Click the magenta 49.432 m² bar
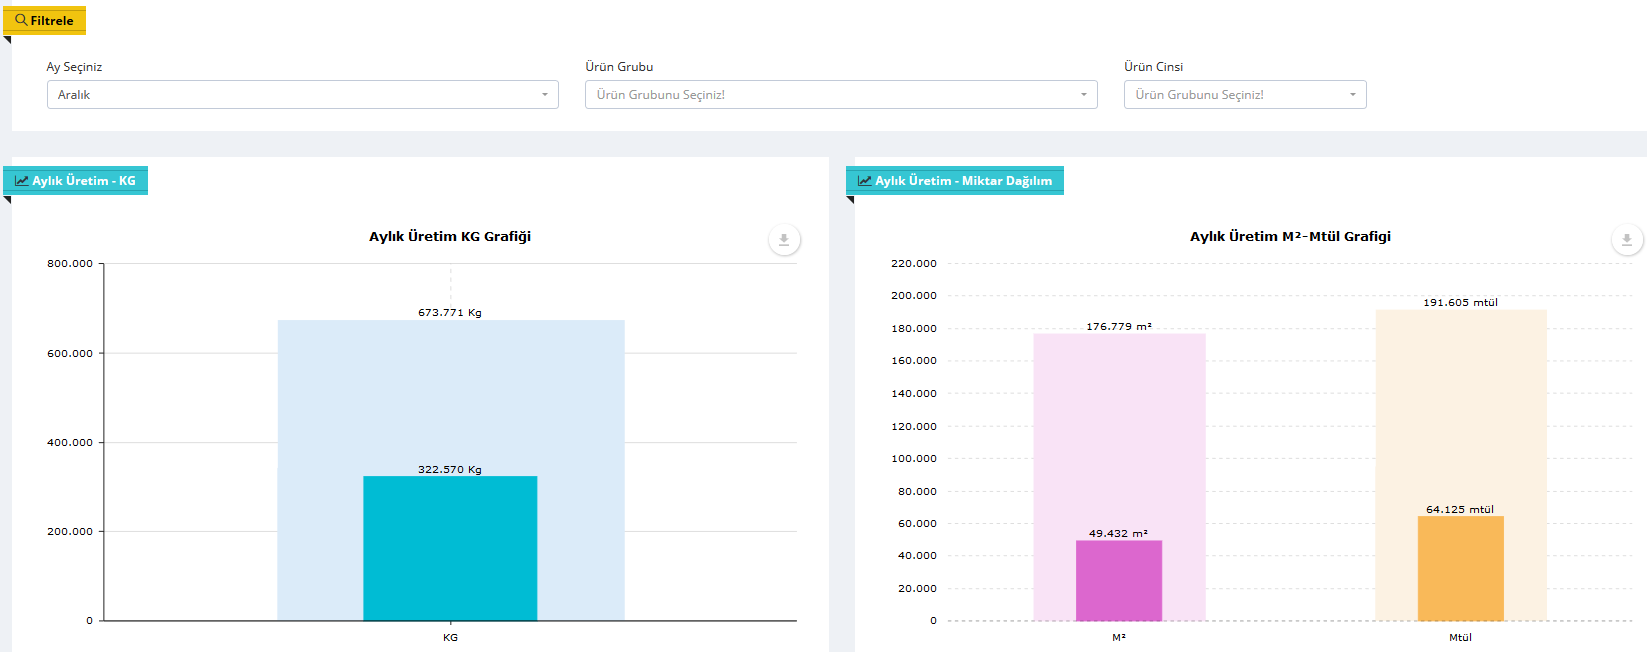Screen dimensions: 1647x652 click(x=1119, y=580)
